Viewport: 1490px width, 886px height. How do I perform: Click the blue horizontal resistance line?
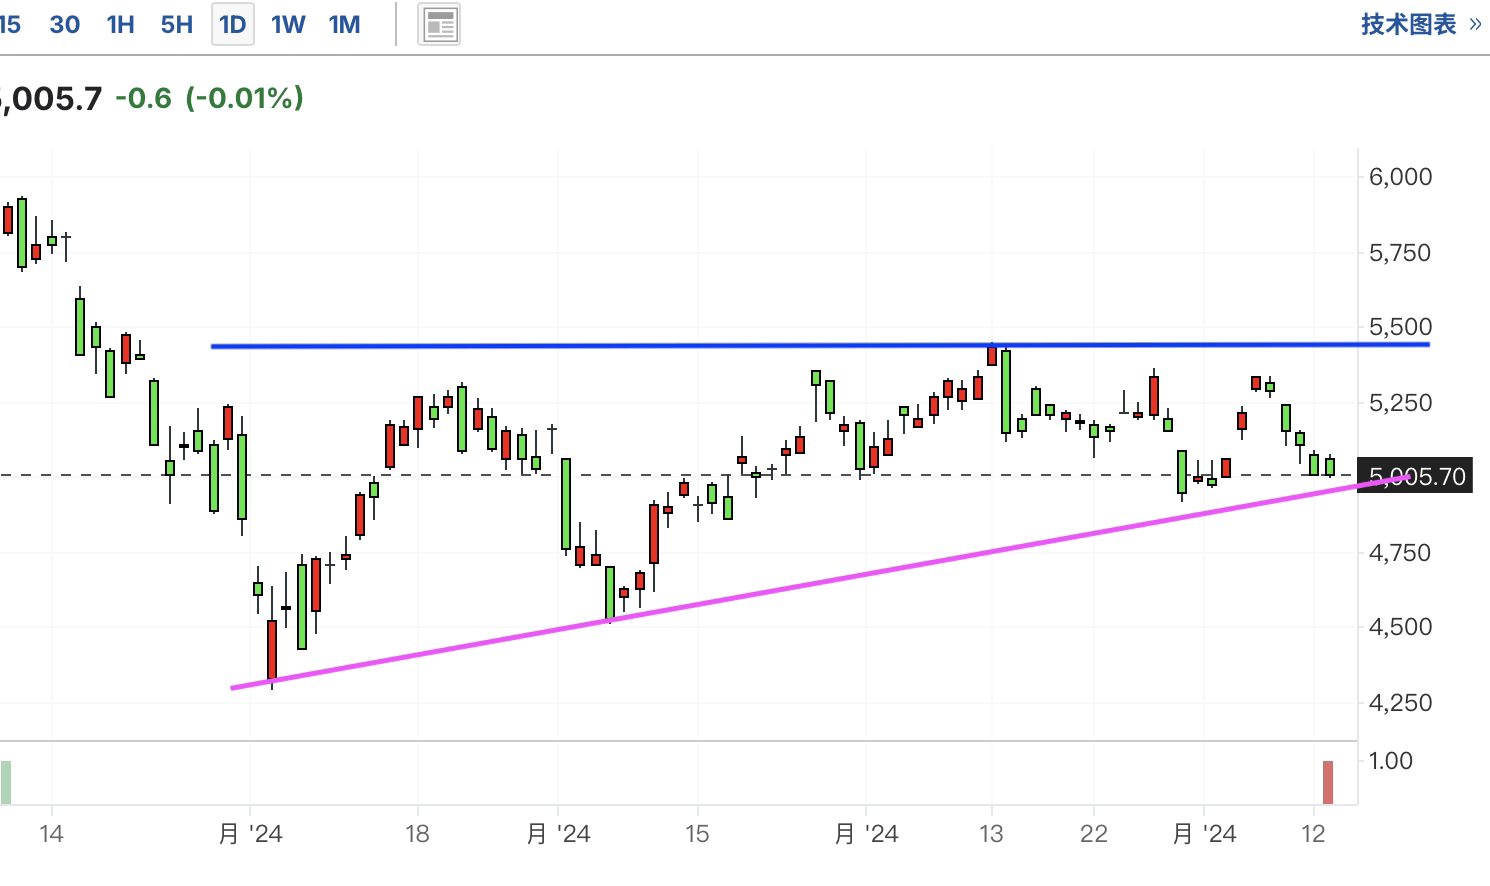point(820,345)
